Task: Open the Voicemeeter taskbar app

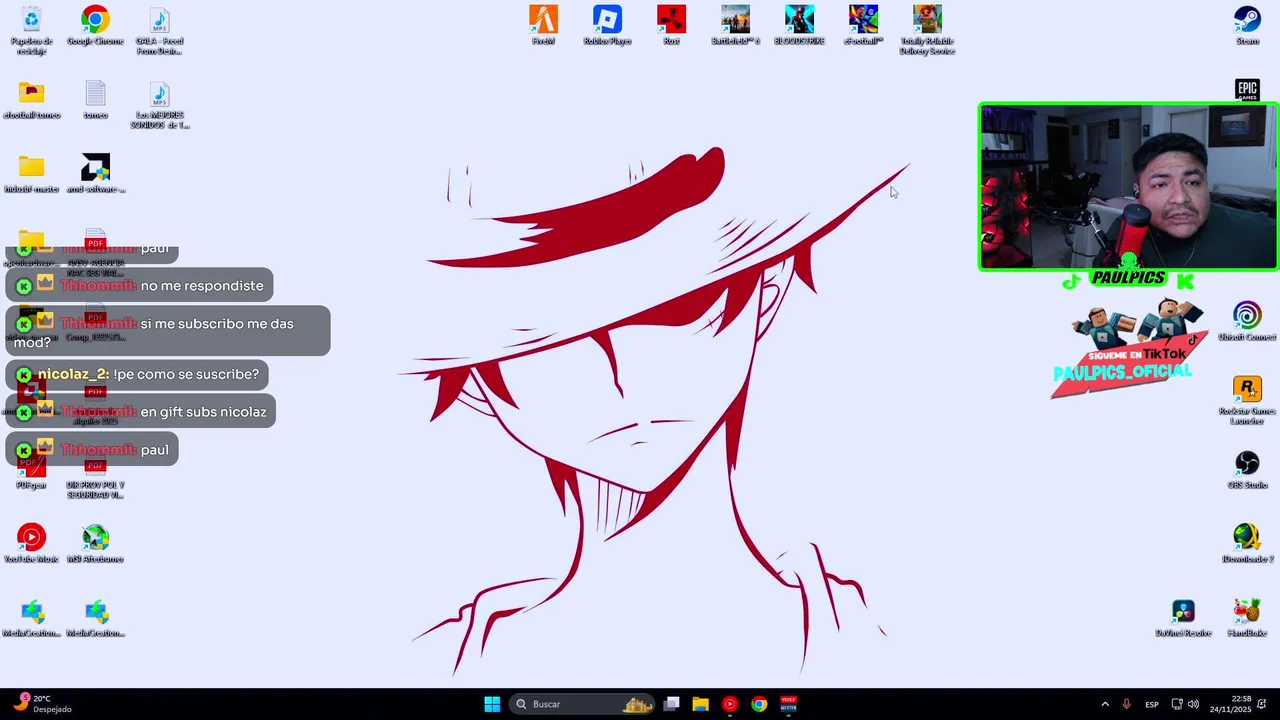Action: 788,704
